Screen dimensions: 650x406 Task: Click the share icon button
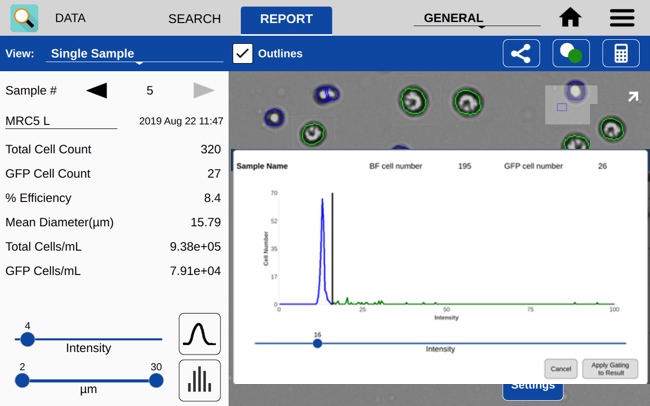pyautogui.click(x=521, y=54)
